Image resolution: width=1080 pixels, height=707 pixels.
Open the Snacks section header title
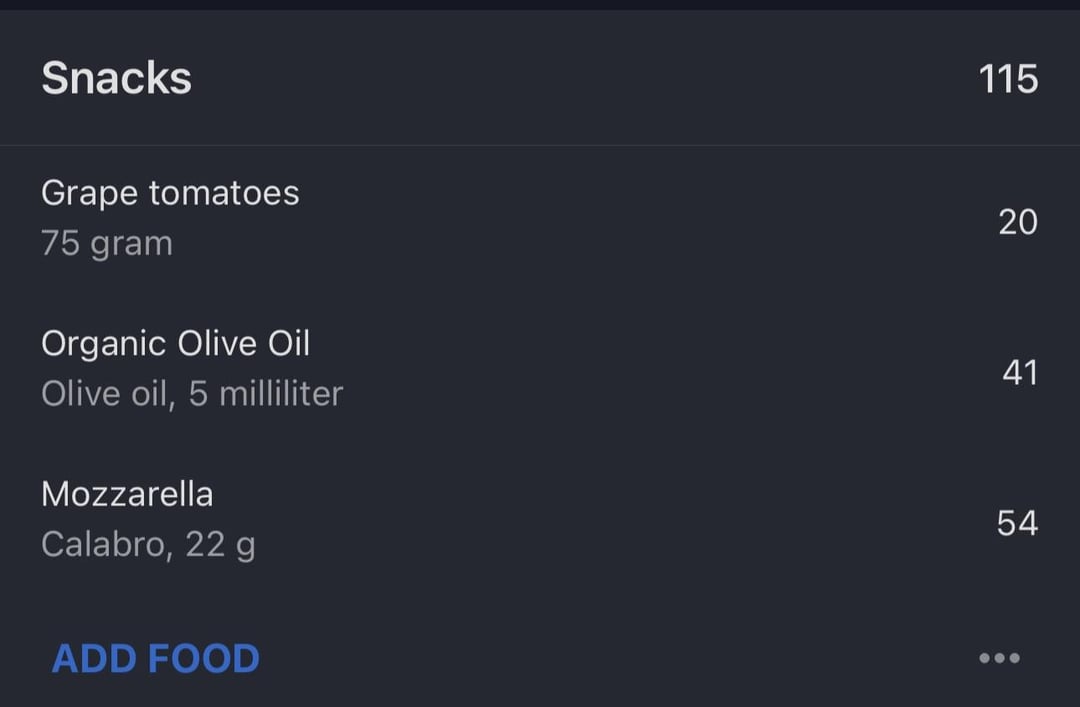coord(116,79)
